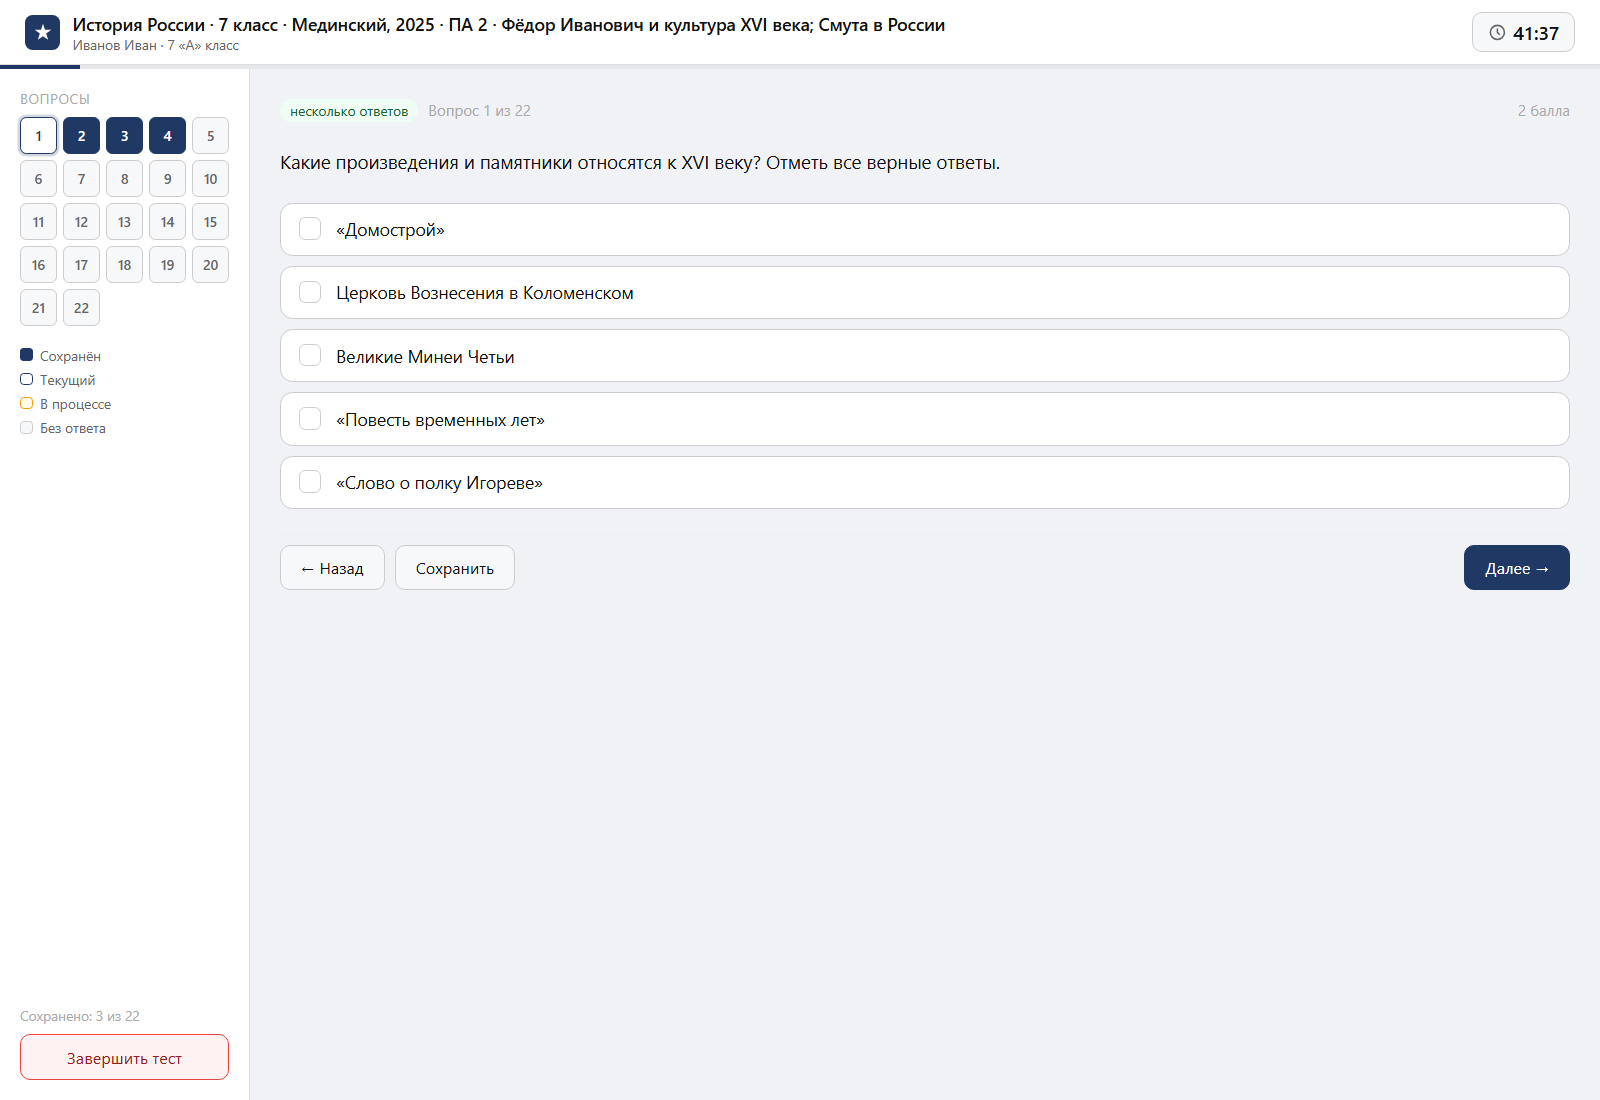1600x1100 pixels.
Task: Click the «Сохранён» legend entry
Action: [x=60, y=356]
